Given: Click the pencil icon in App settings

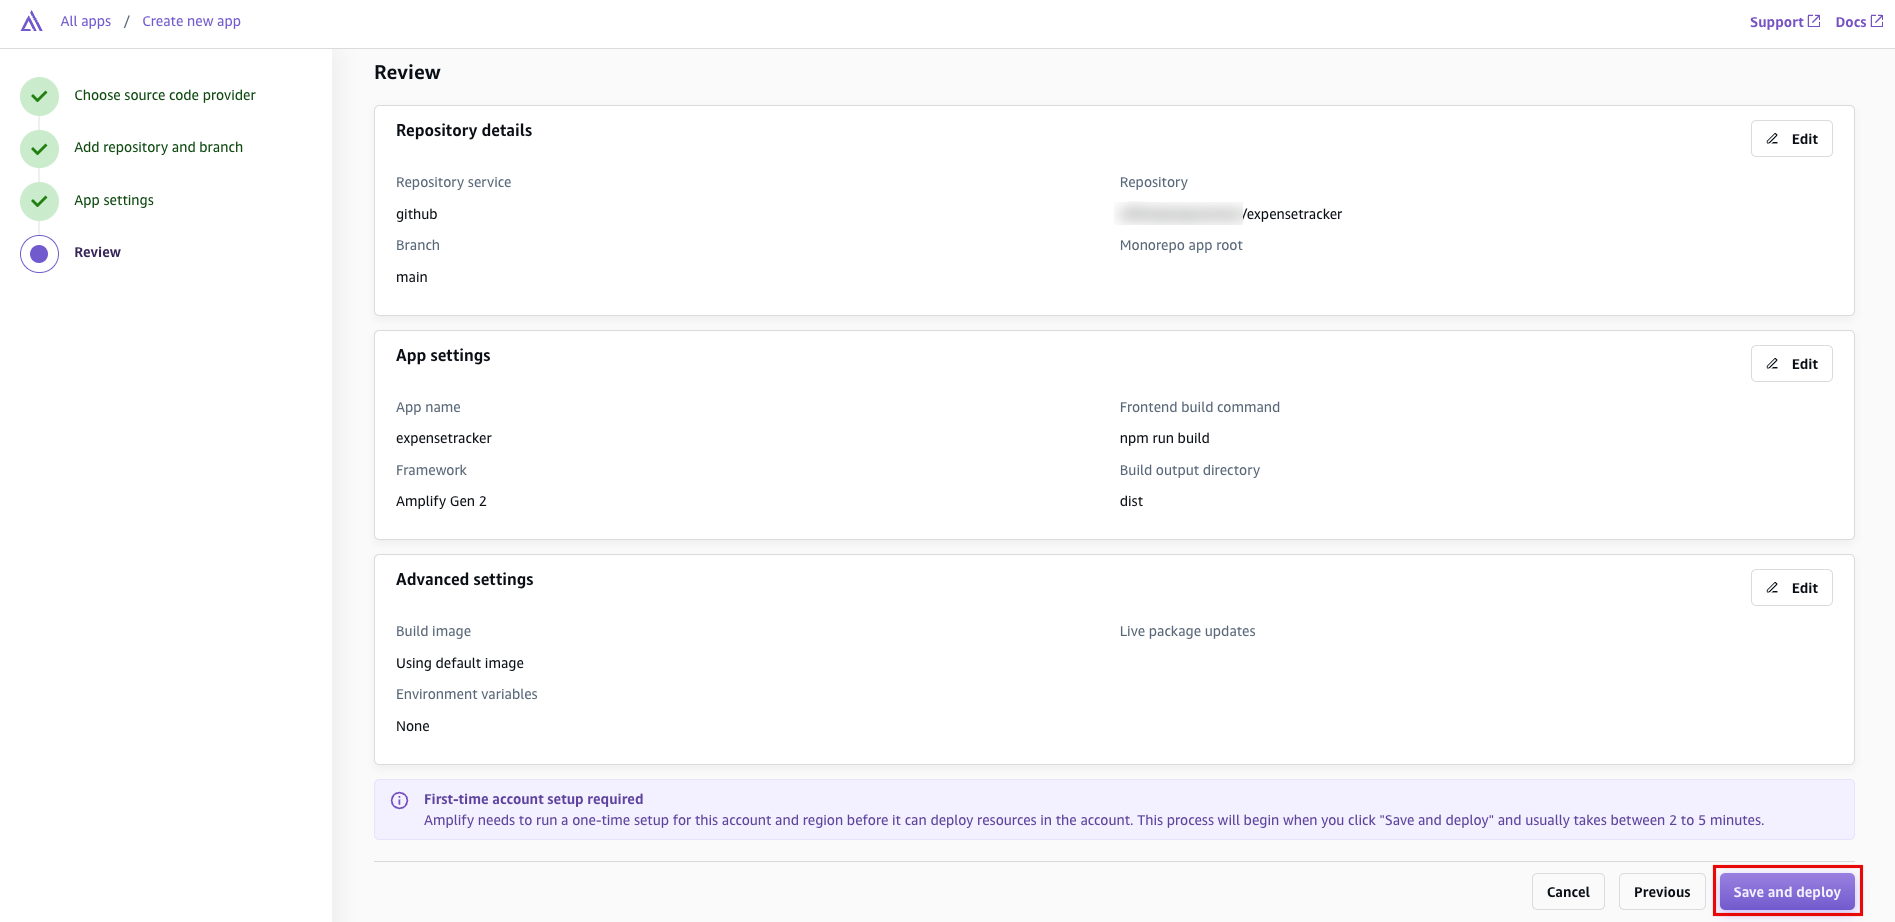Looking at the screenshot, I should (1772, 364).
